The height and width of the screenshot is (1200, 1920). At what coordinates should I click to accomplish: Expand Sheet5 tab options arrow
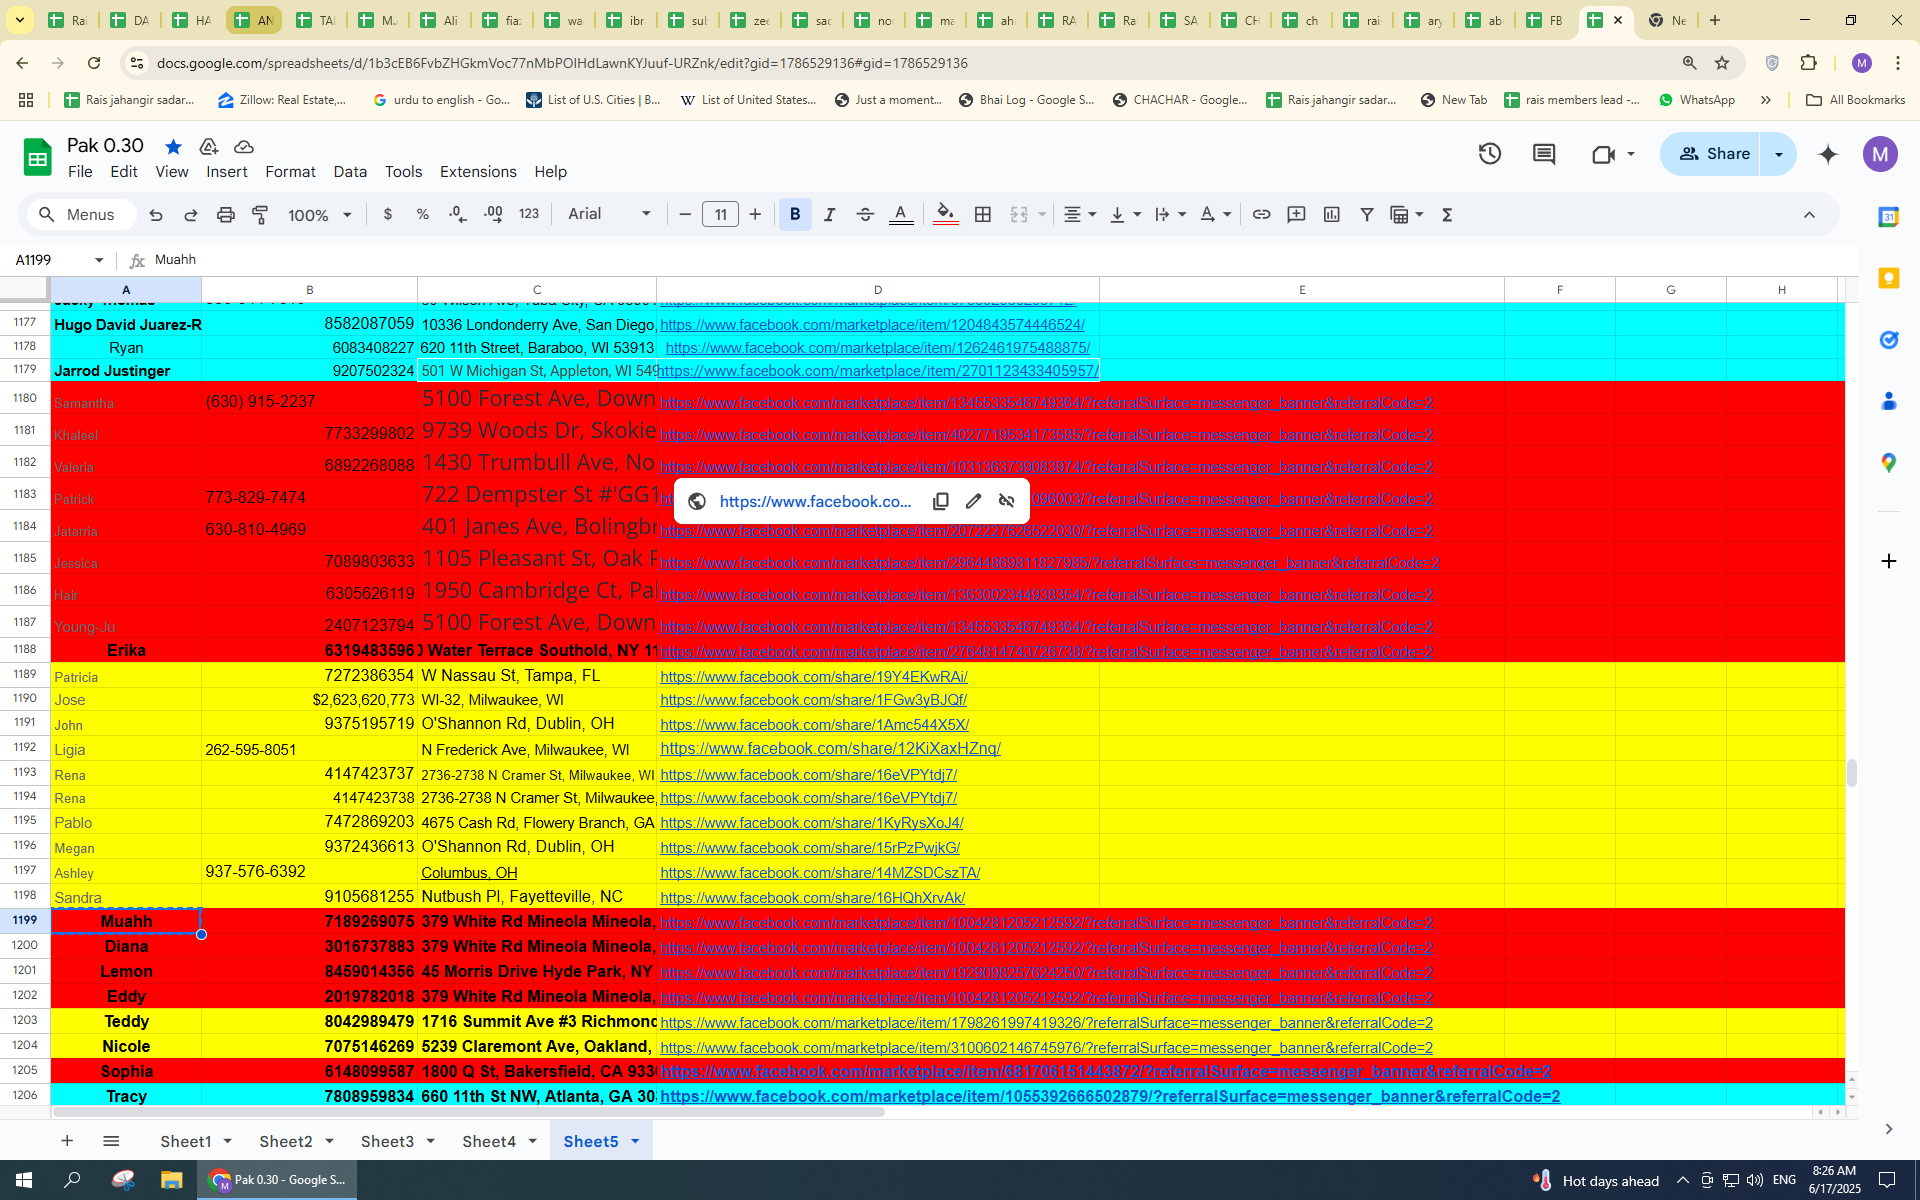635,1141
